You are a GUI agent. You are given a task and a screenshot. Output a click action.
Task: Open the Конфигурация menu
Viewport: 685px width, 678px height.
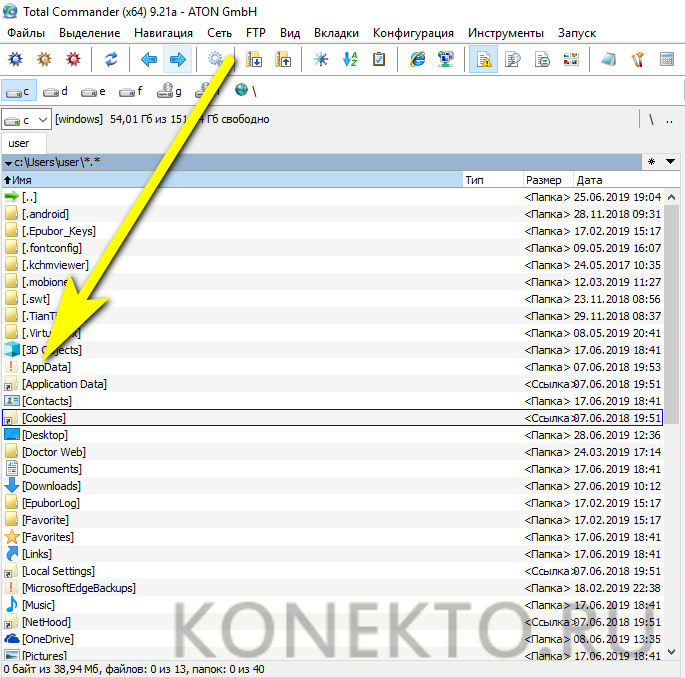pos(413,33)
